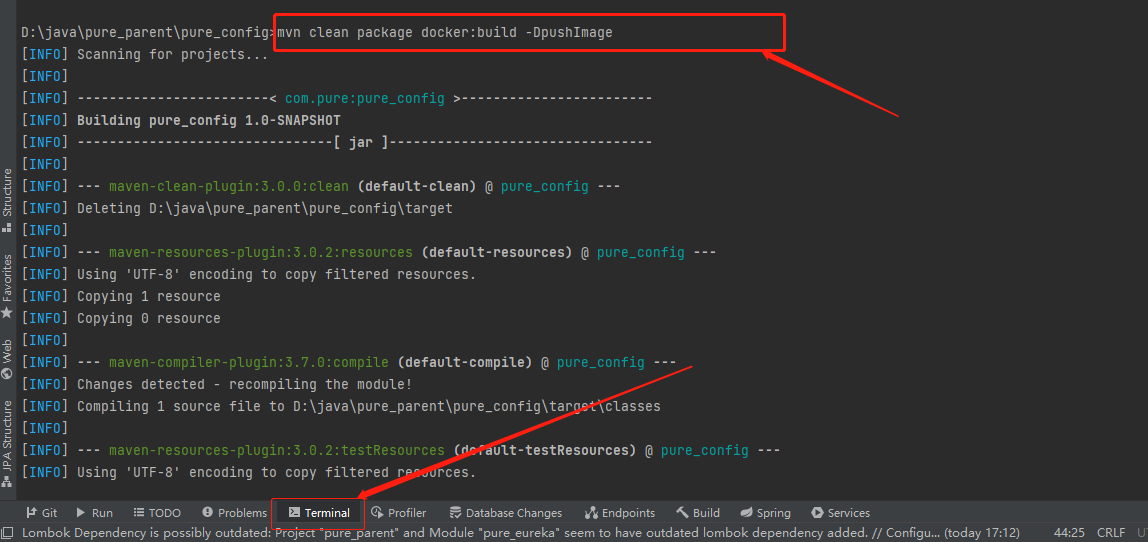Click the 'Deleting D:\java\pure_parent\pure_config\target' line

(x=264, y=208)
